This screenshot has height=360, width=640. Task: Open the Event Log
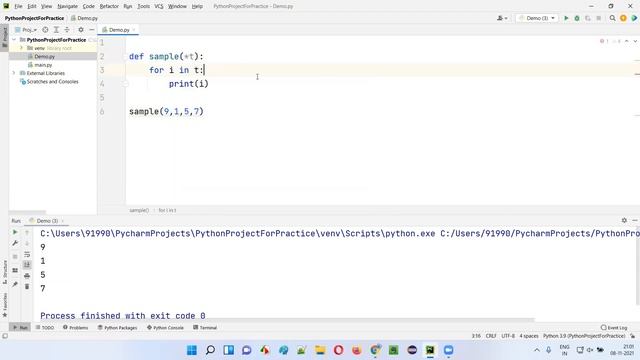tap(614, 327)
